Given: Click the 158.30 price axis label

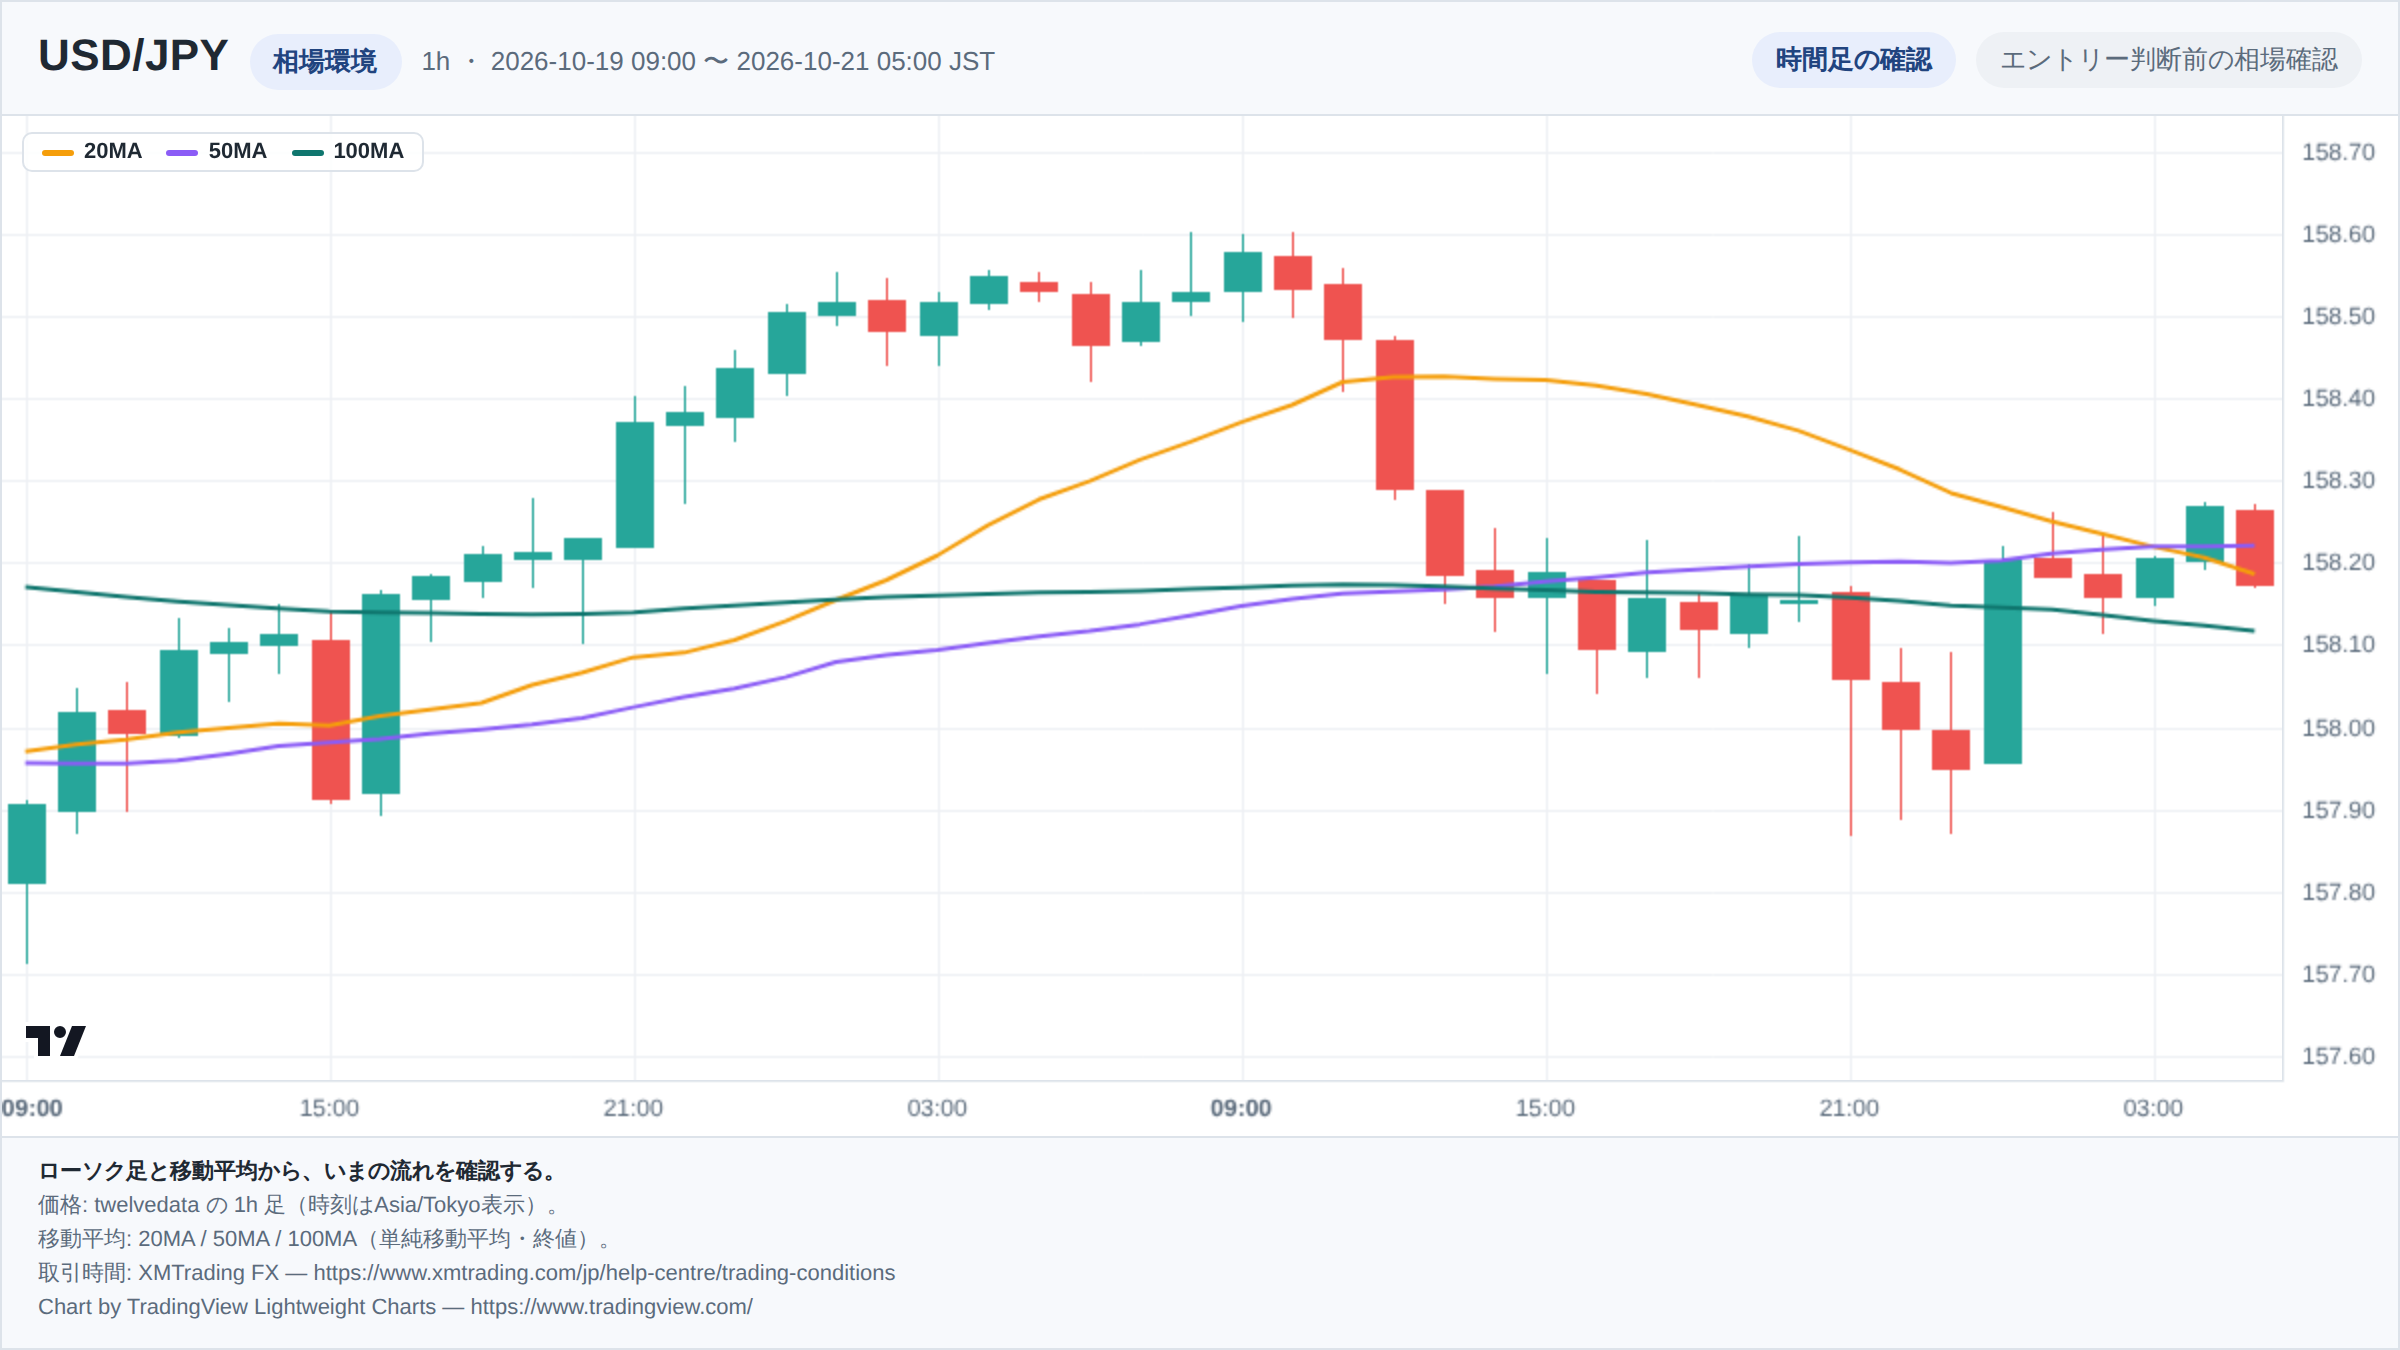Looking at the screenshot, I should click(2338, 480).
